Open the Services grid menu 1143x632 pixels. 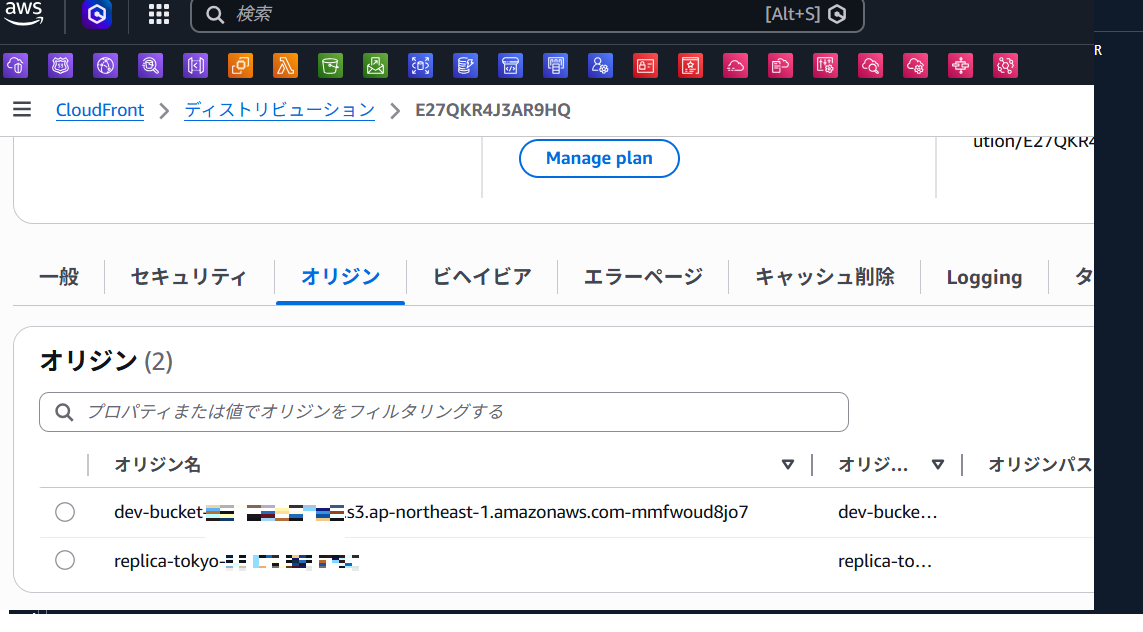point(158,15)
